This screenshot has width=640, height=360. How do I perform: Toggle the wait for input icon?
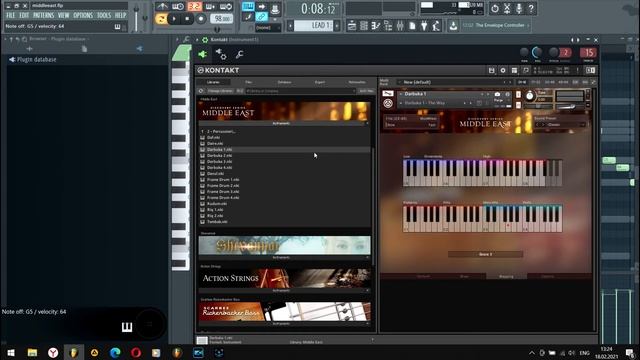pos(178,7)
